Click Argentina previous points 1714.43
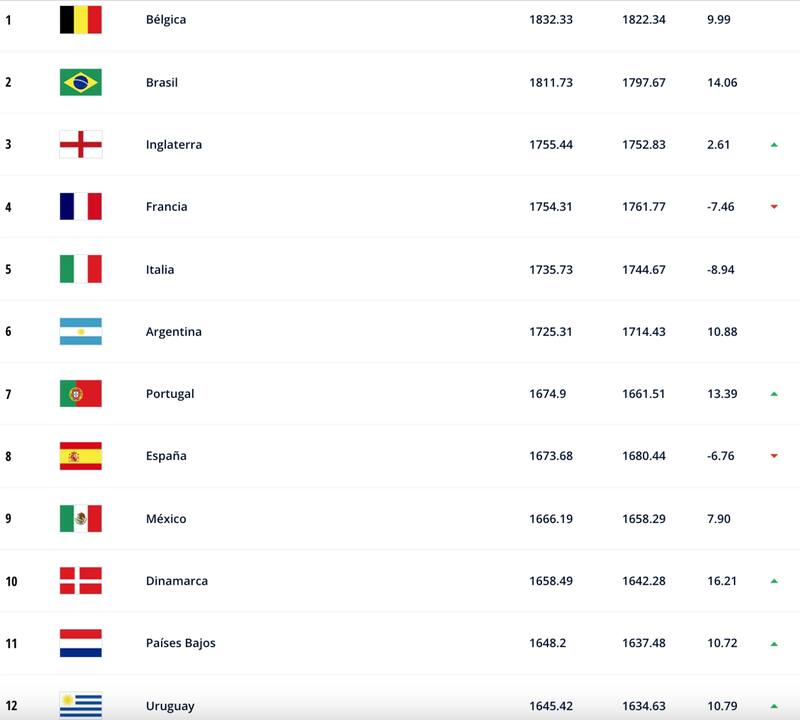 [x=643, y=331]
